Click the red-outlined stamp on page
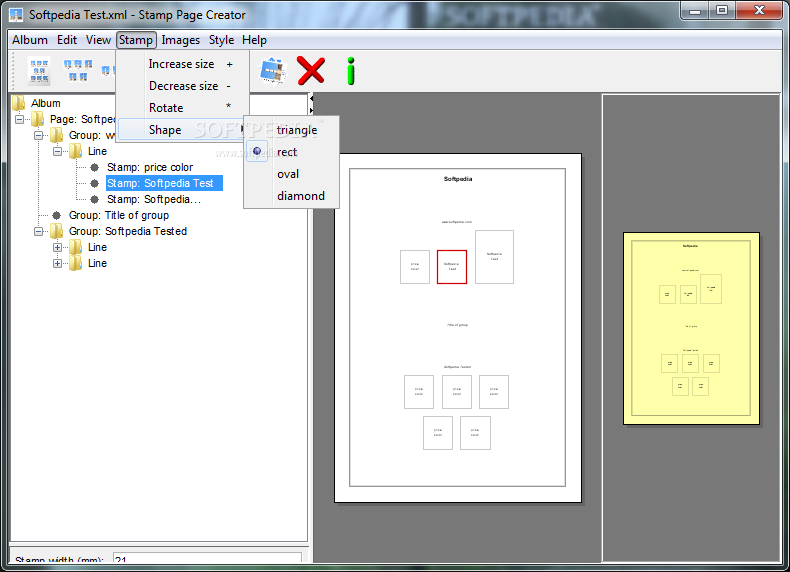The width and height of the screenshot is (790, 572). [x=452, y=267]
